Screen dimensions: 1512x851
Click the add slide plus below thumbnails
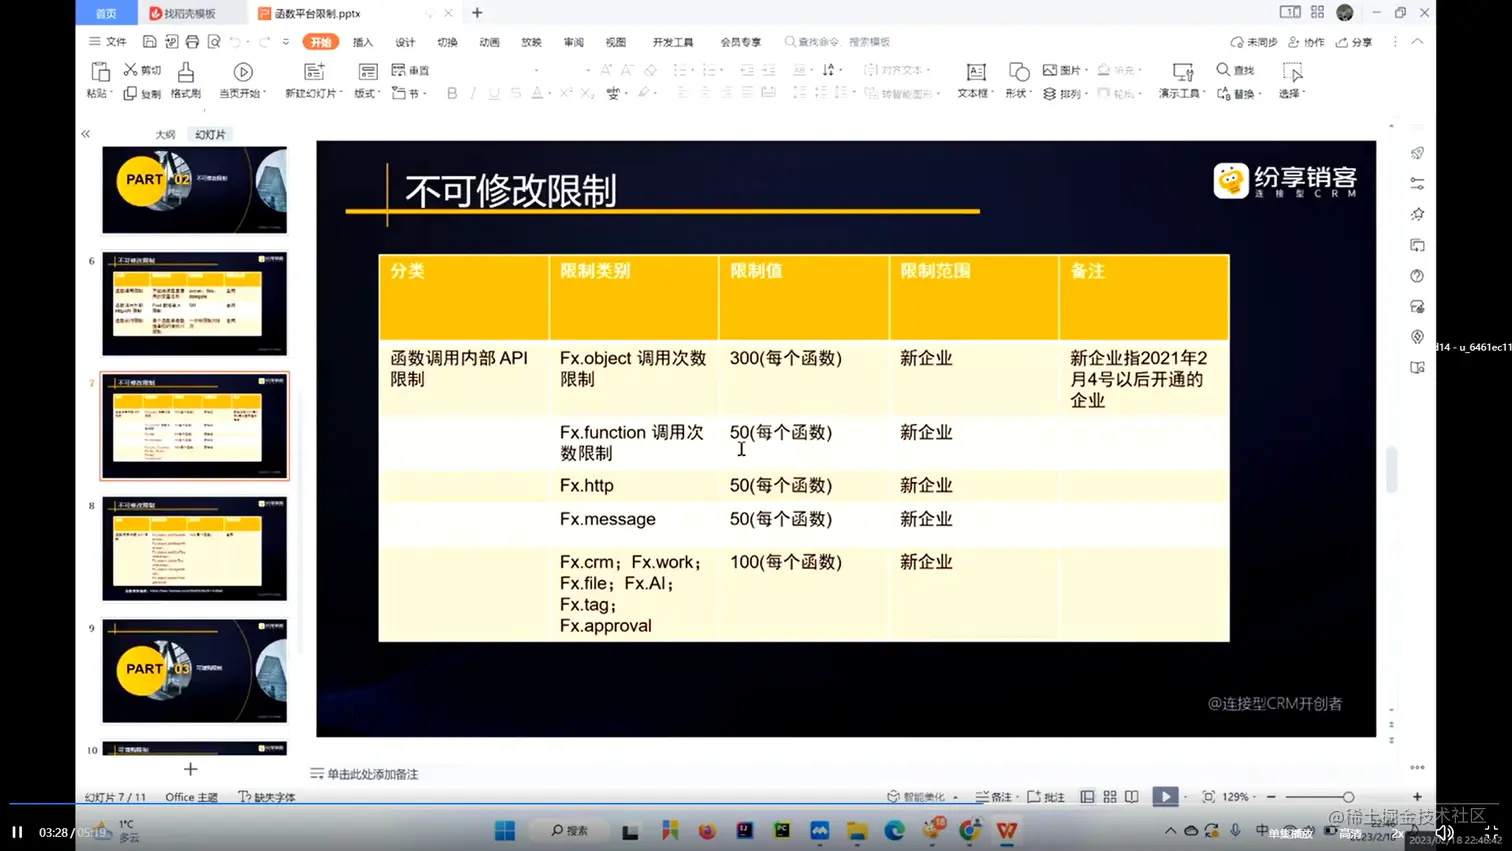pos(190,769)
